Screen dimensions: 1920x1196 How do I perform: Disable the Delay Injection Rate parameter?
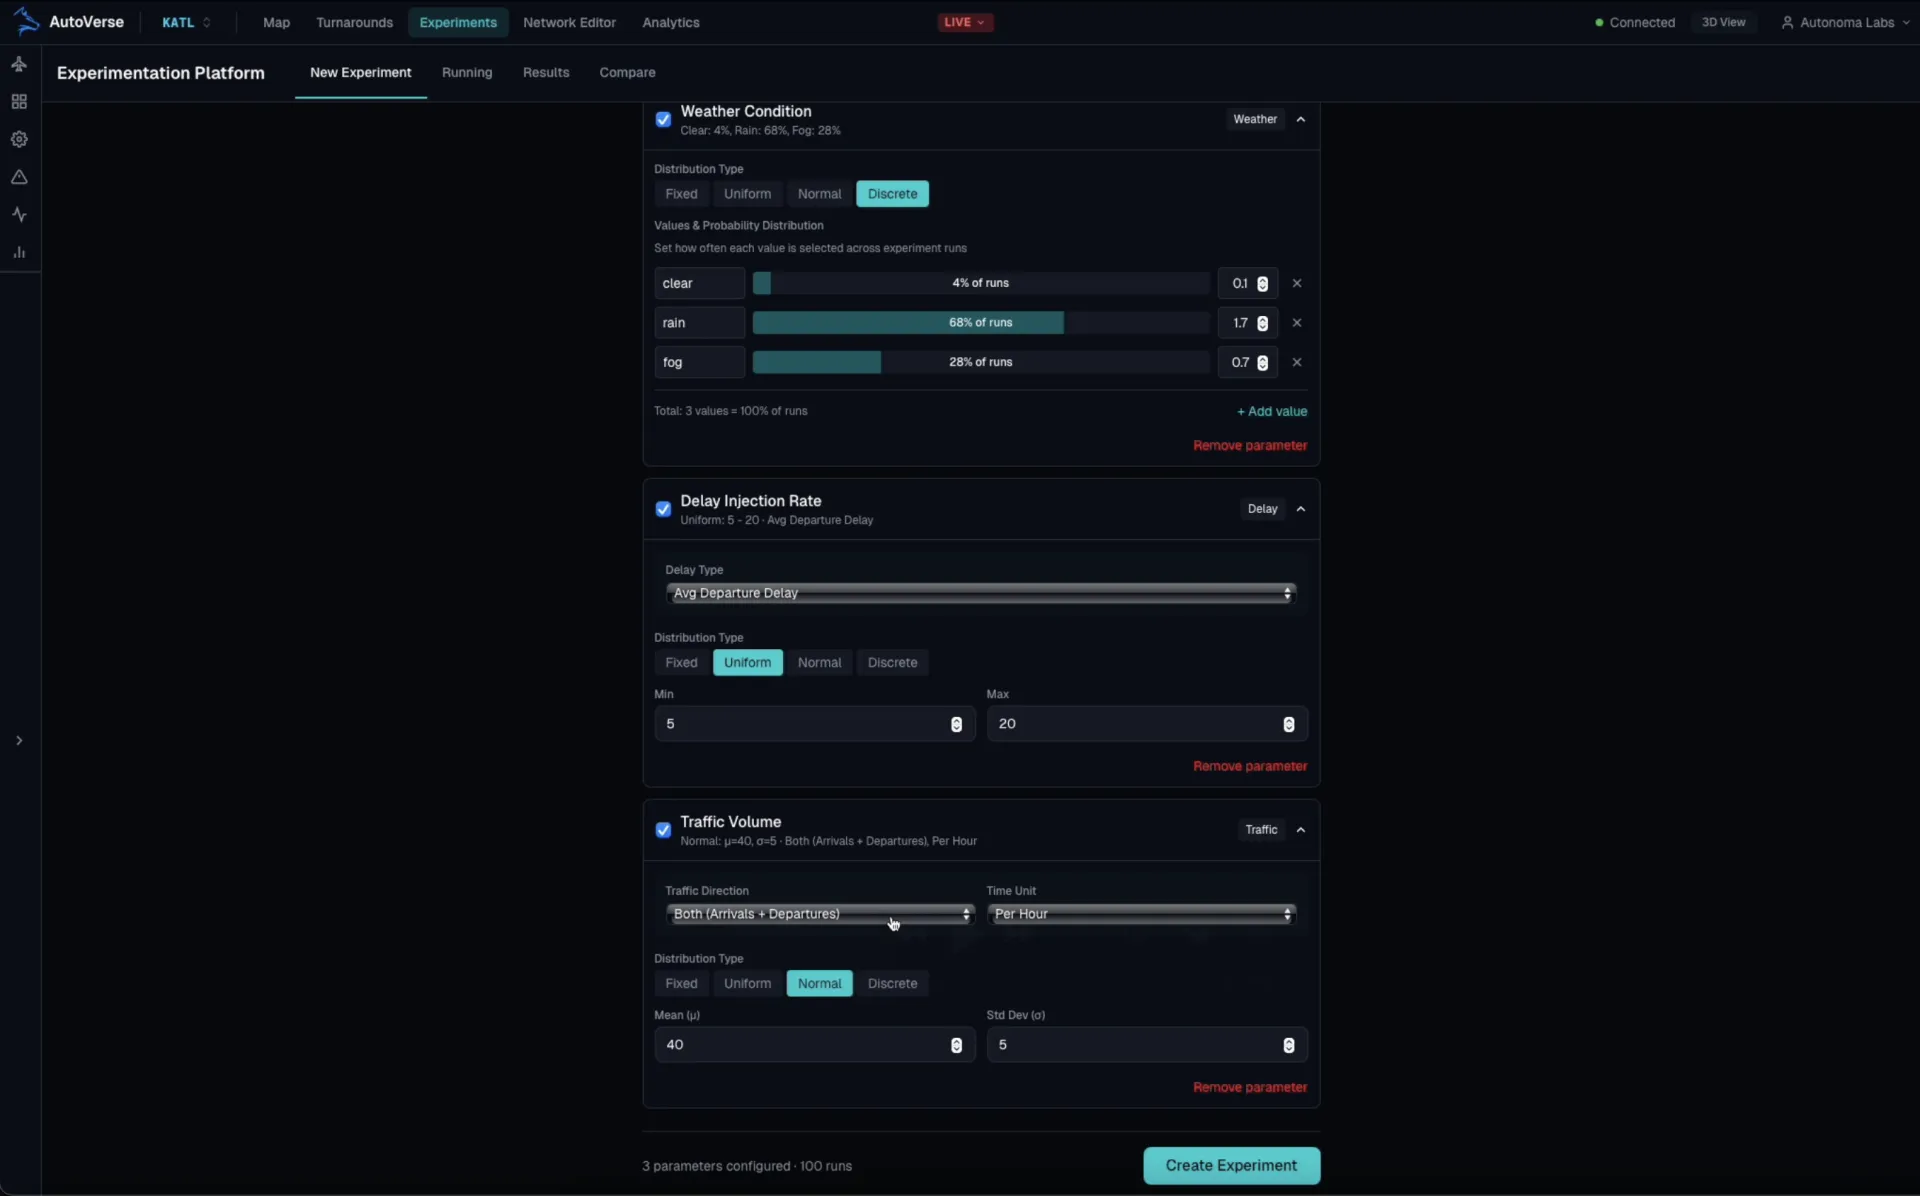click(663, 509)
